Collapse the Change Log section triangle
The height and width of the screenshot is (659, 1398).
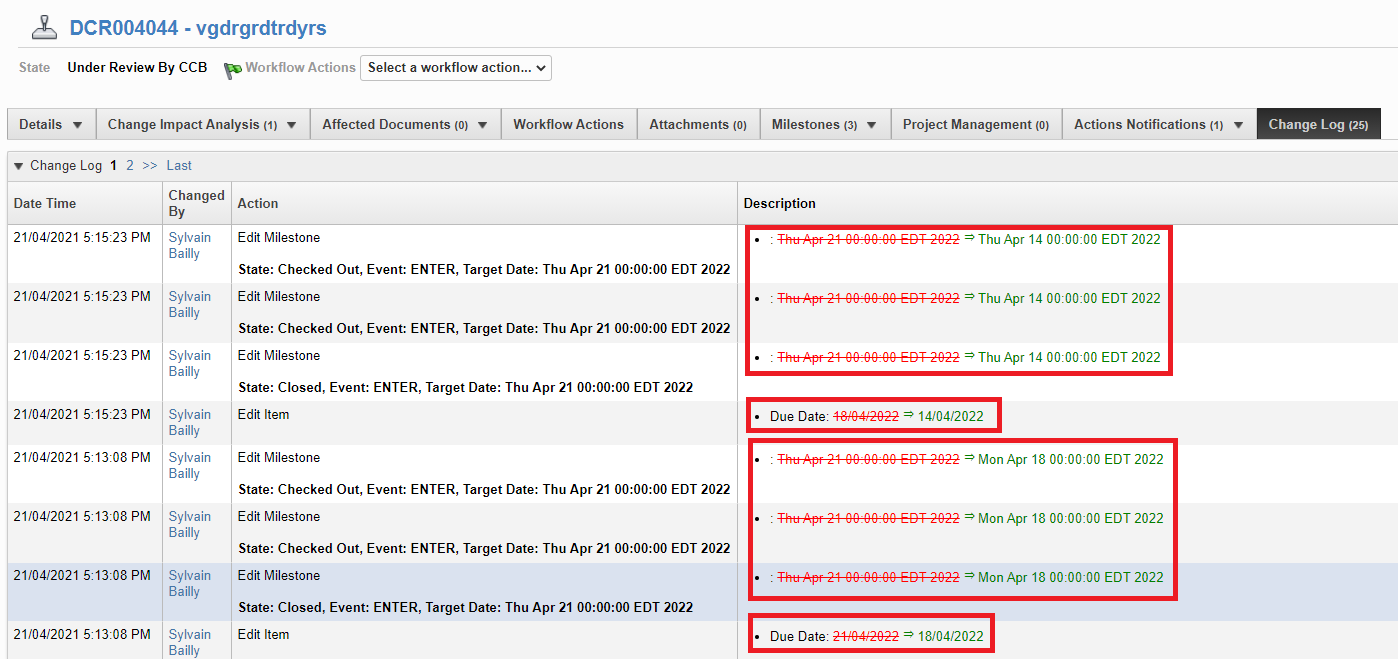(18, 165)
